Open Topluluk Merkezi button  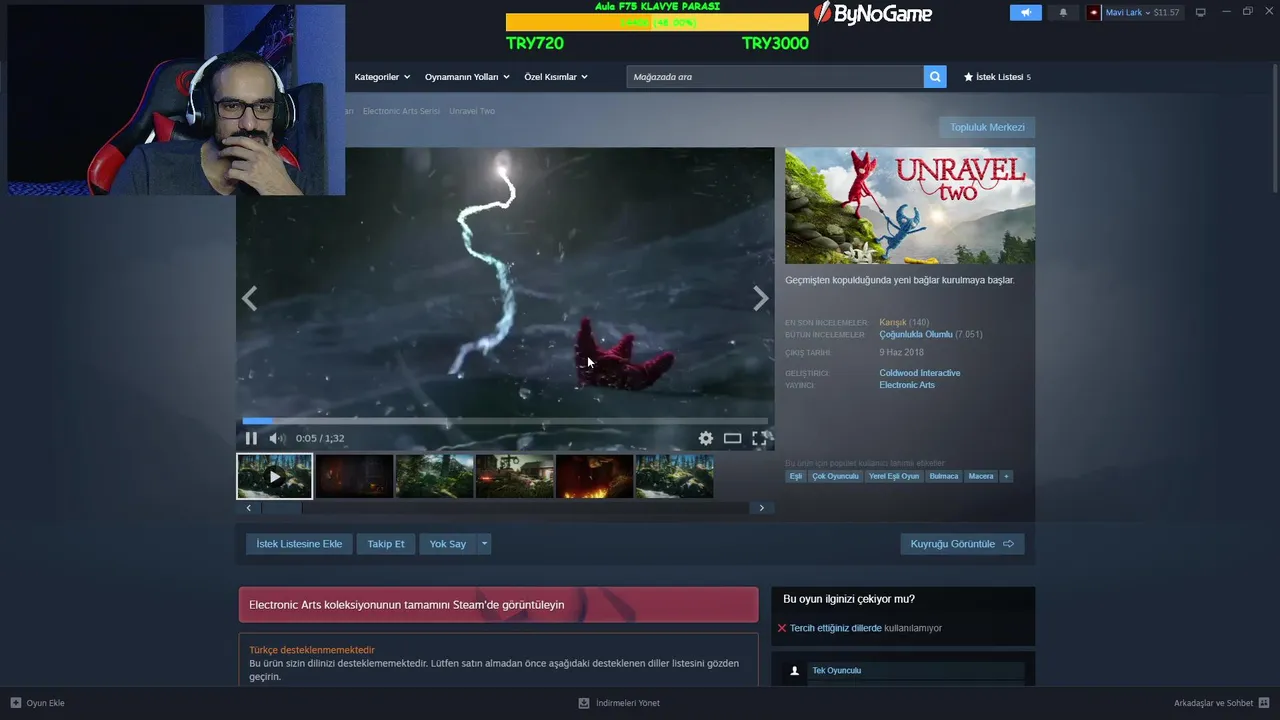(x=987, y=127)
